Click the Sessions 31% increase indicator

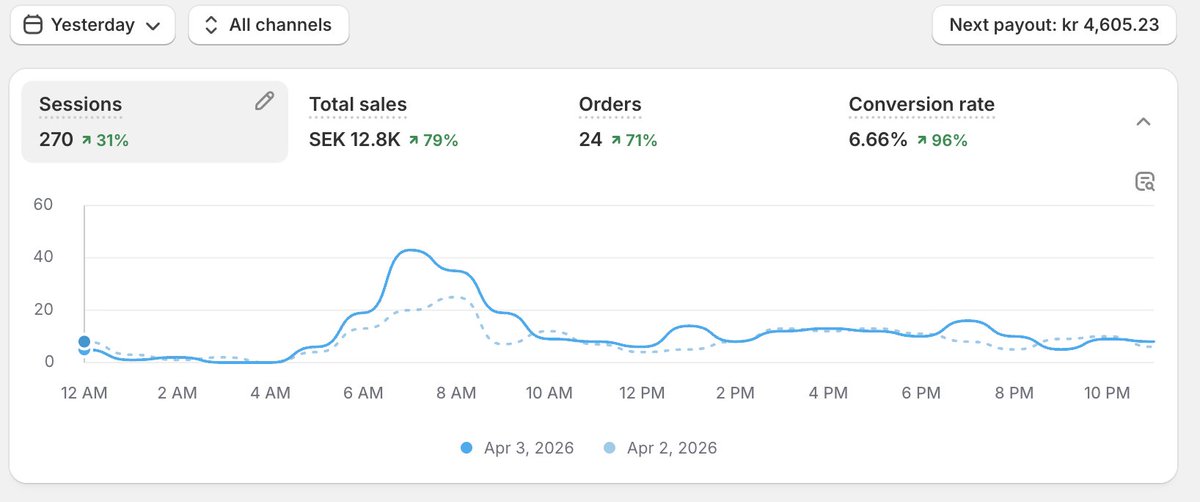pyautogui.click(x=105, y=140)
